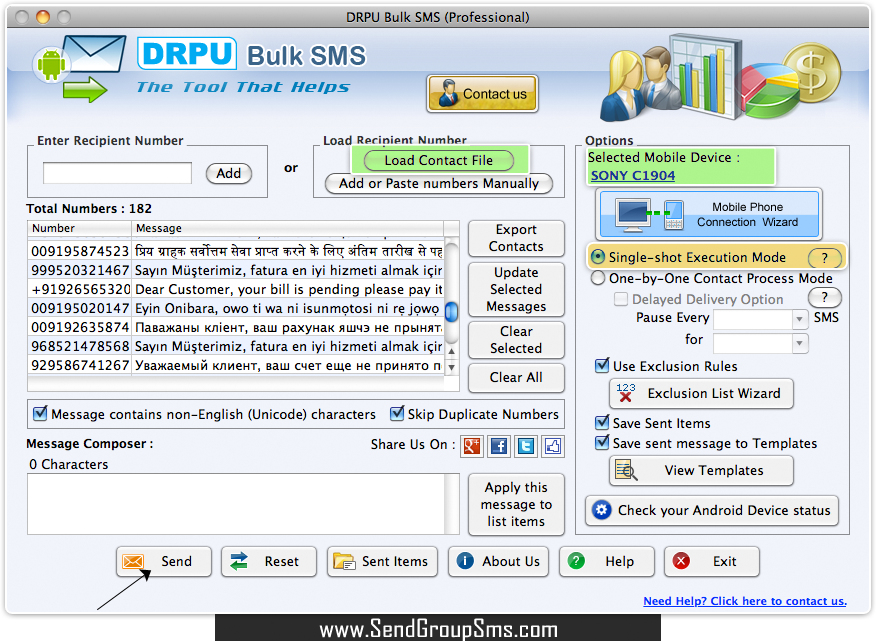Select row with number 009192635874
876x642 pixels.
[x=236, y=327]
